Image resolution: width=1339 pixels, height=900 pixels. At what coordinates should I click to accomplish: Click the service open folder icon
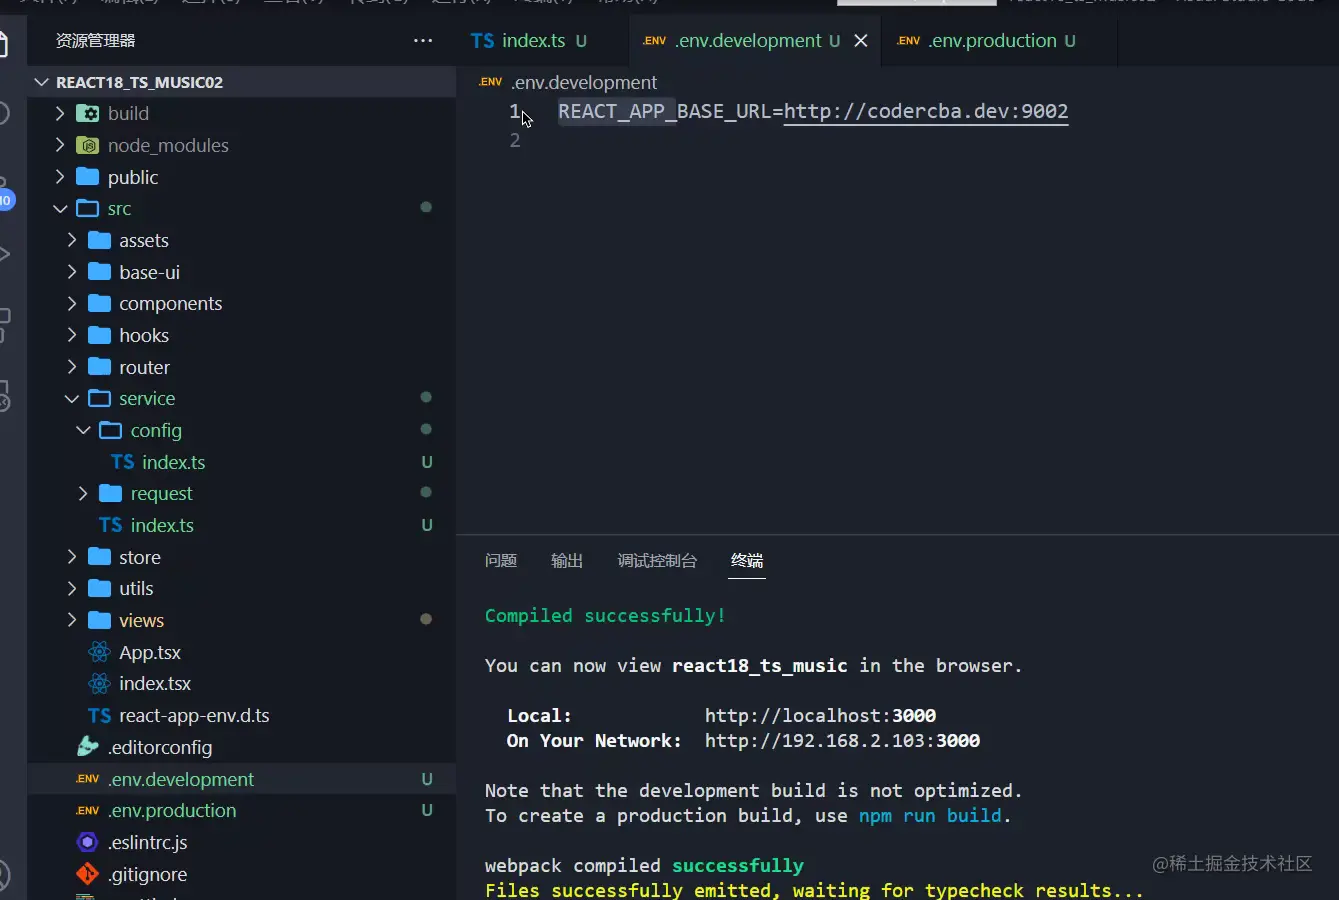click(99, 398)
